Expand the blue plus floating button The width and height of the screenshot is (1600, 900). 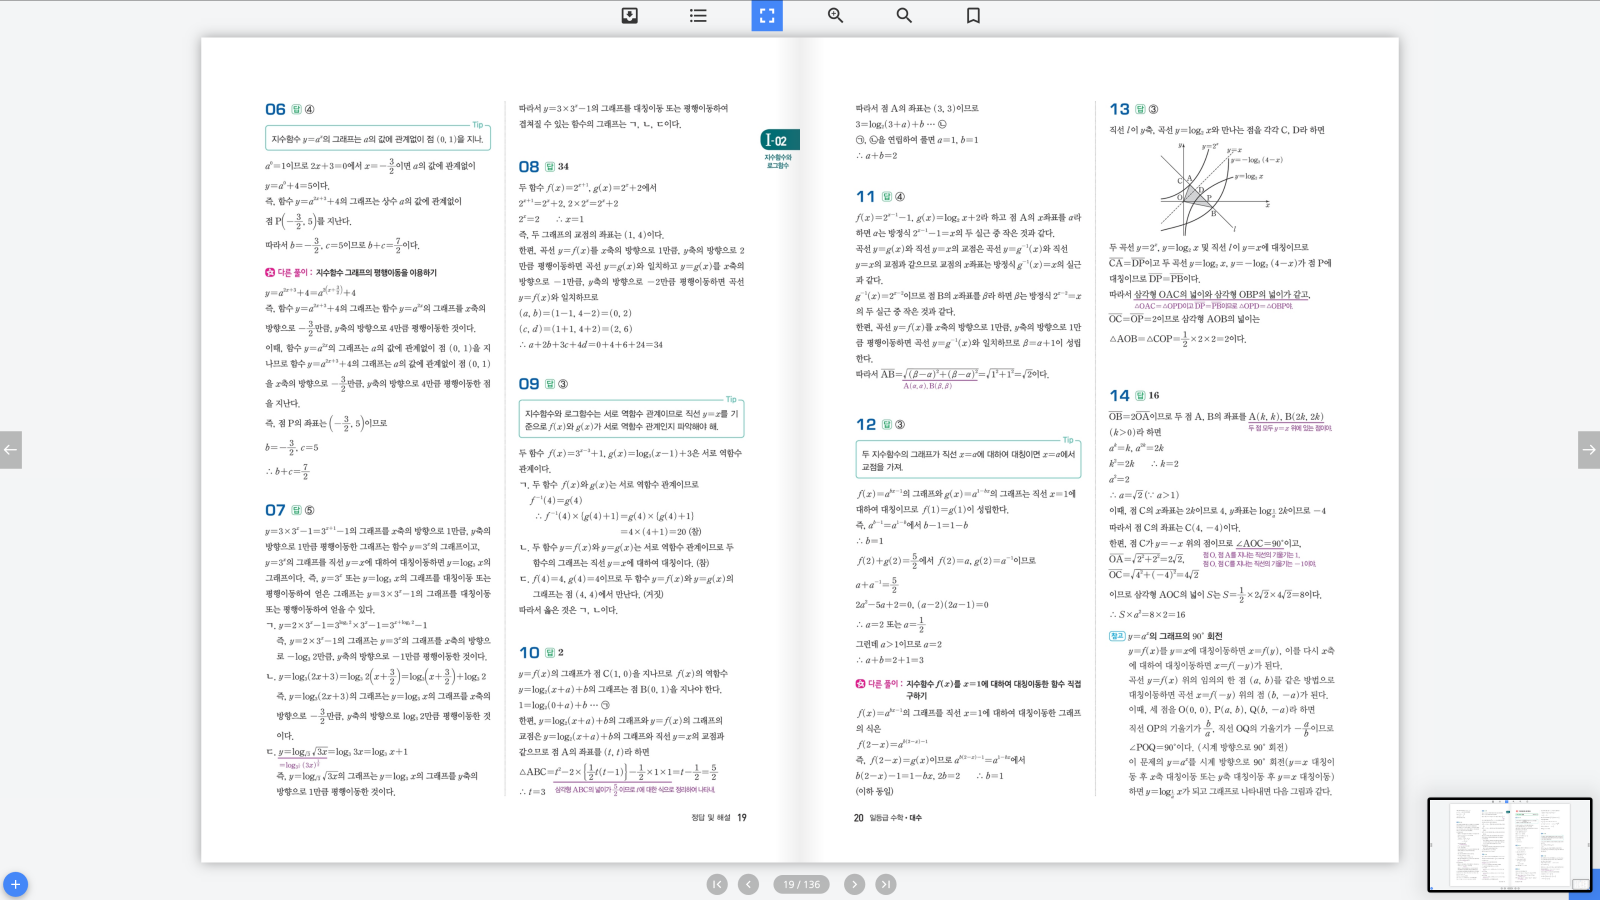[15, 884]
